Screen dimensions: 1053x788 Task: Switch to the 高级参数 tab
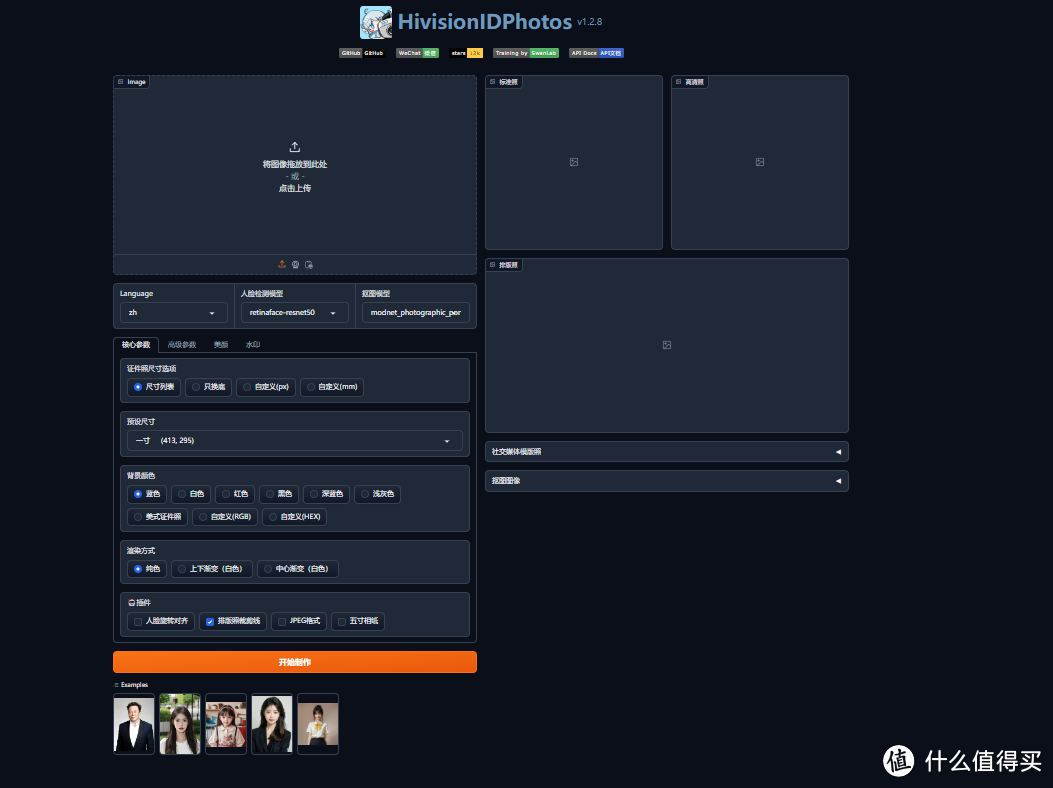[182, 344]
